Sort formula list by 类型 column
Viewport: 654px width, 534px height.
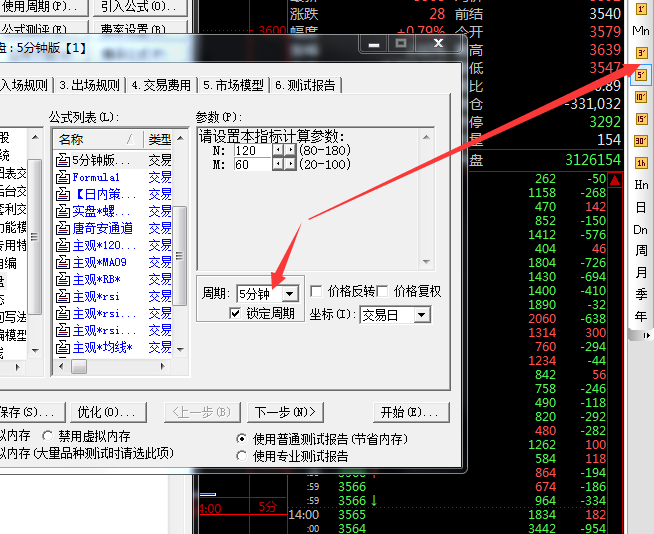159,139
